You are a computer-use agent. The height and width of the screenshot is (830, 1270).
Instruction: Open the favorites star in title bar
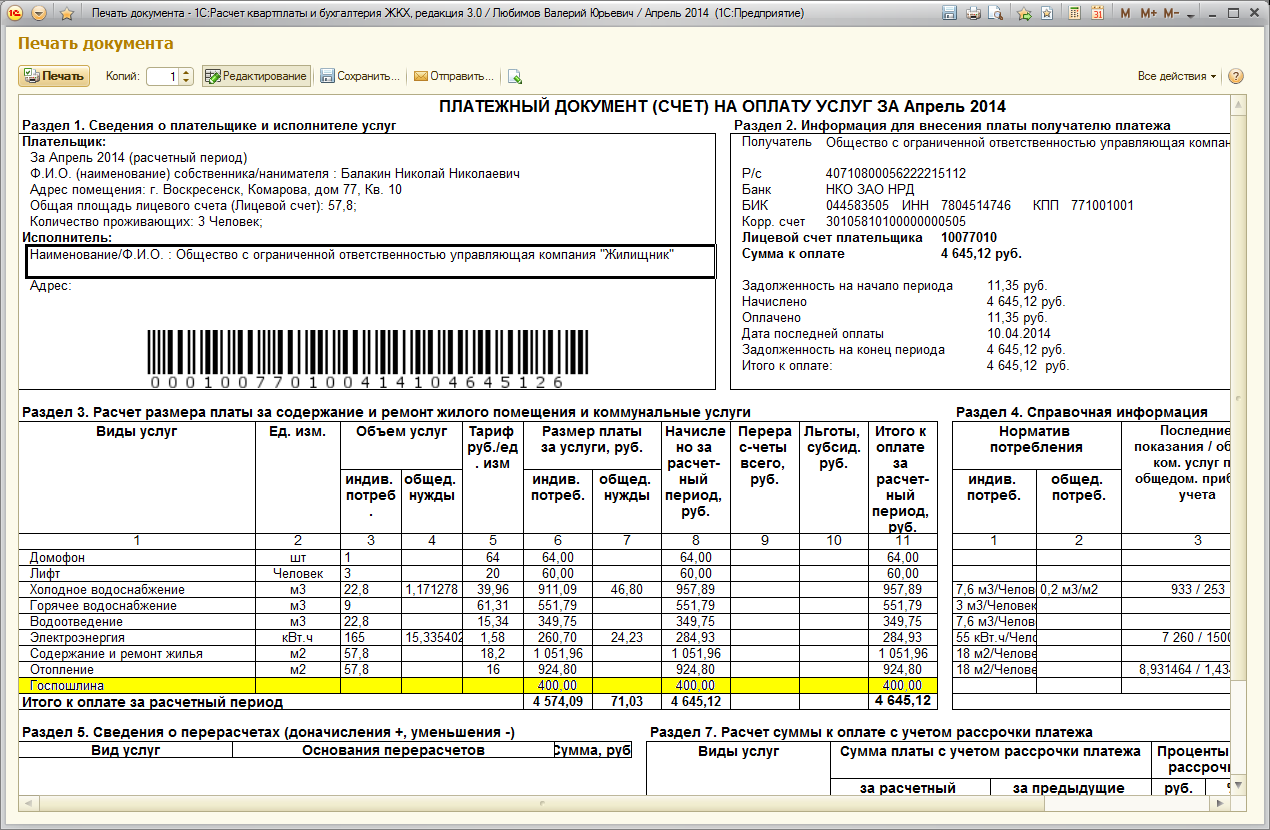[67, 14]
